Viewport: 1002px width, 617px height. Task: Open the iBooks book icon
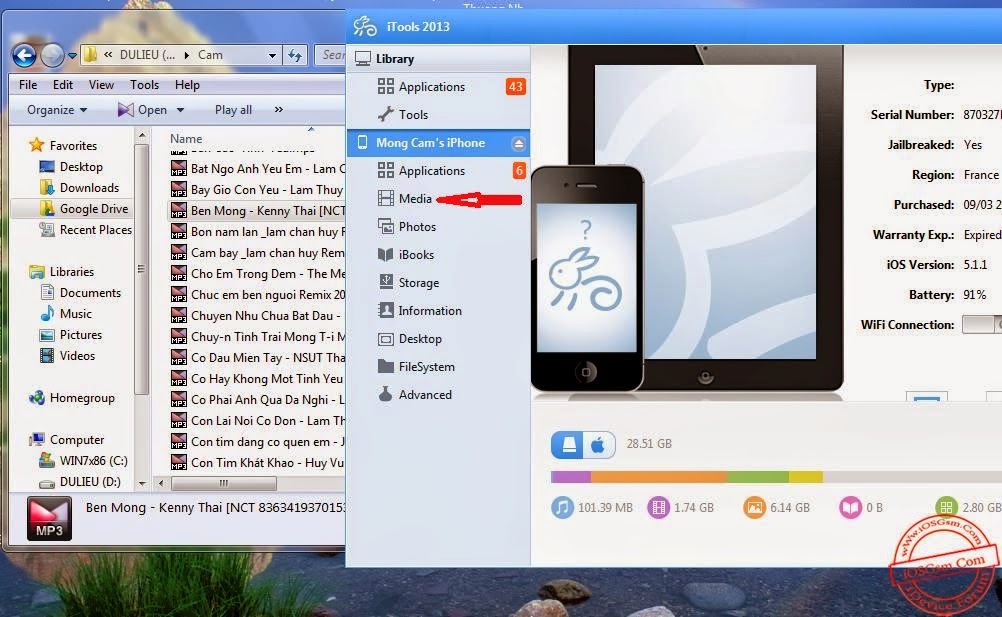[x=385, y=254]
